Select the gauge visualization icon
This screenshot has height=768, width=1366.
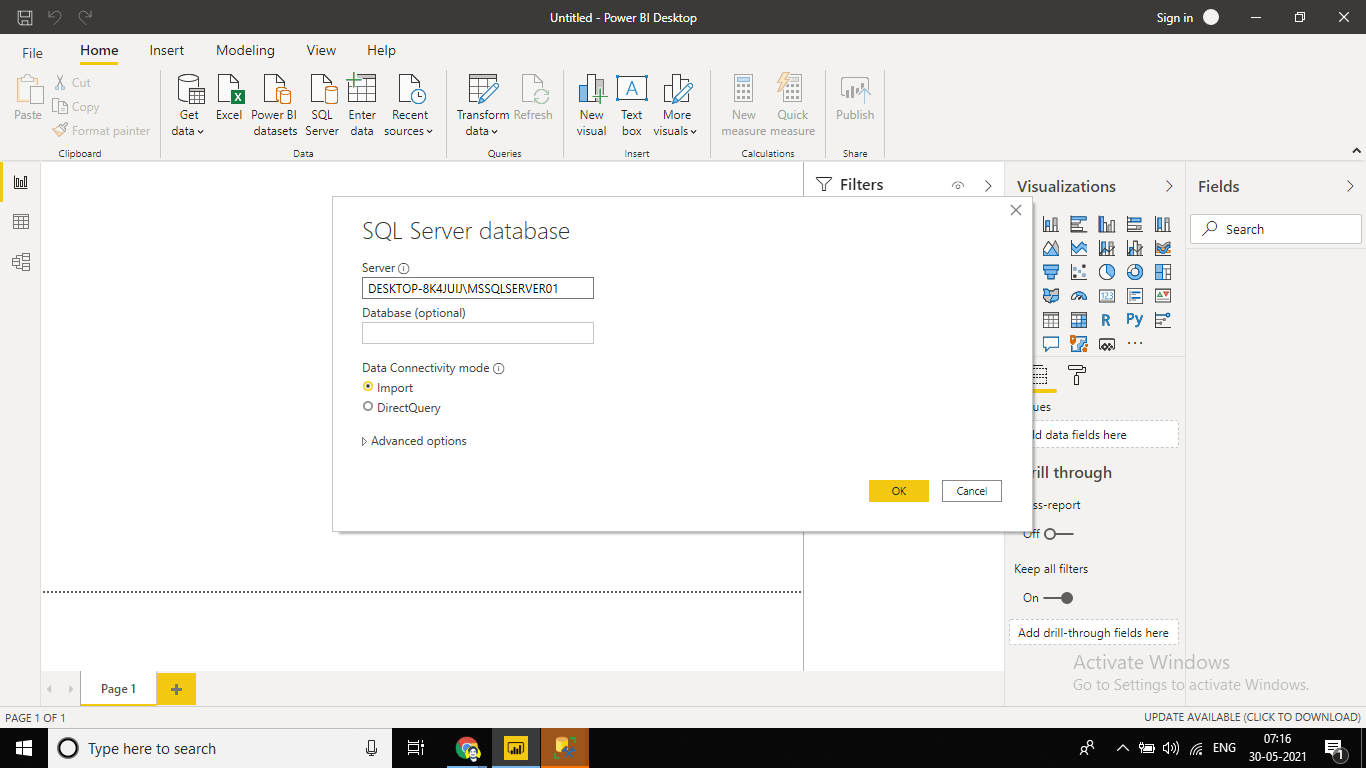[1079, 295]
